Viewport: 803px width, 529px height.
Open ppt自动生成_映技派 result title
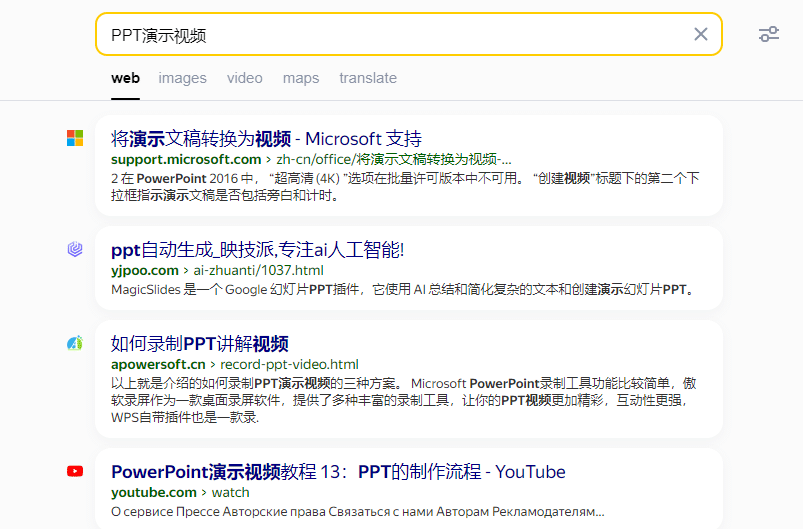tap(258, 250)
